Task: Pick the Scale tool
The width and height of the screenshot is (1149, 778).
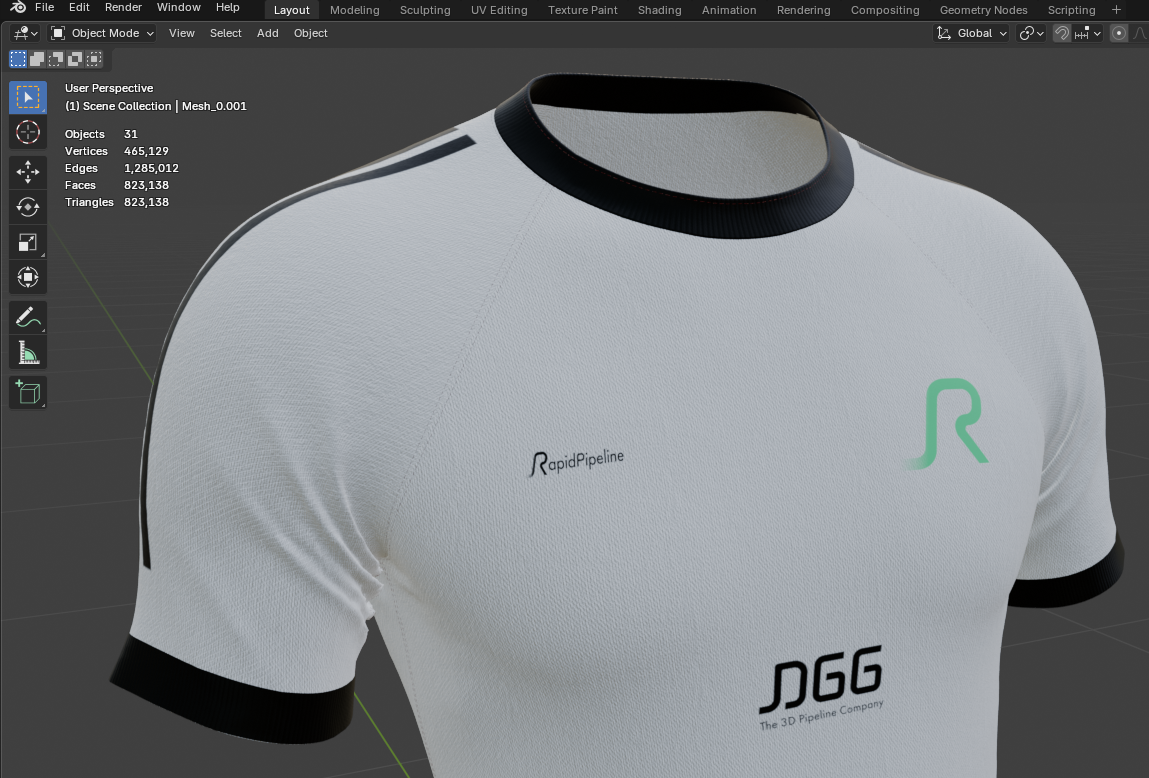Action: 27,242
